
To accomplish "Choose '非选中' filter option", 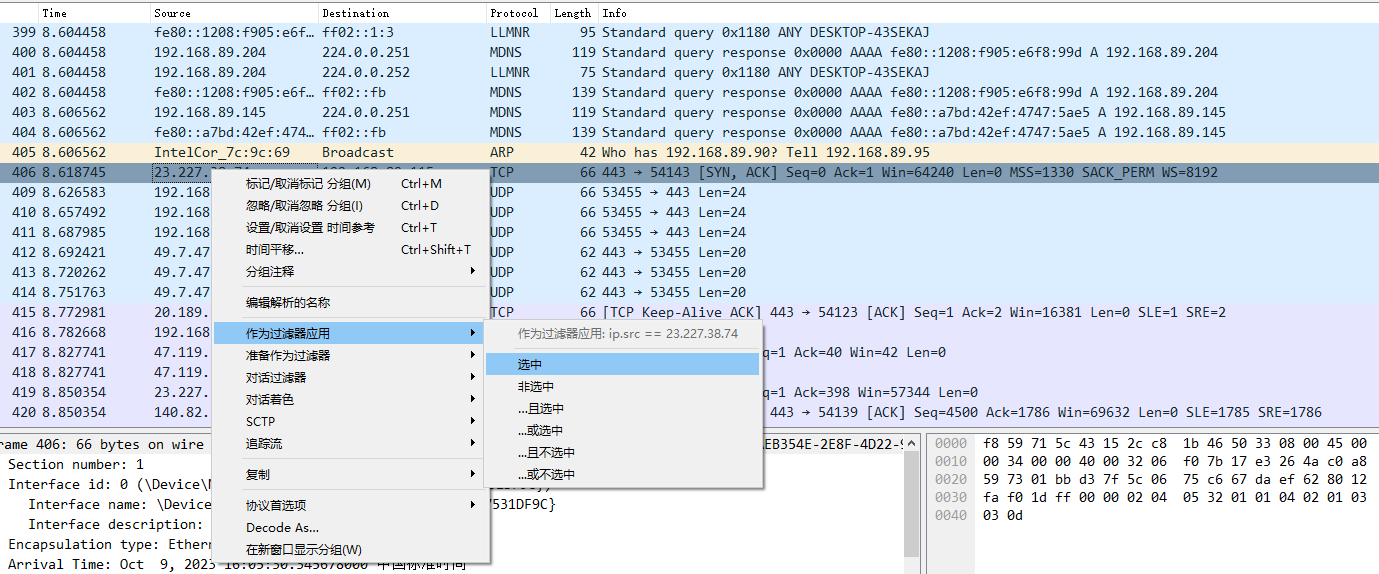I will coord(535,387).
